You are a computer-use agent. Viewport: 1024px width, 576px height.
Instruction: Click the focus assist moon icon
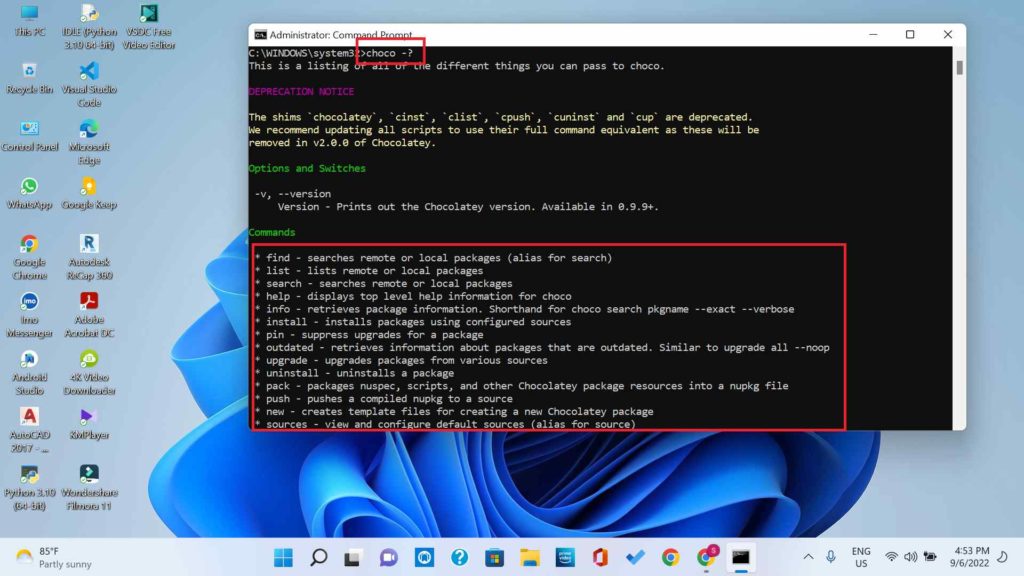[x=1003, y=557]
